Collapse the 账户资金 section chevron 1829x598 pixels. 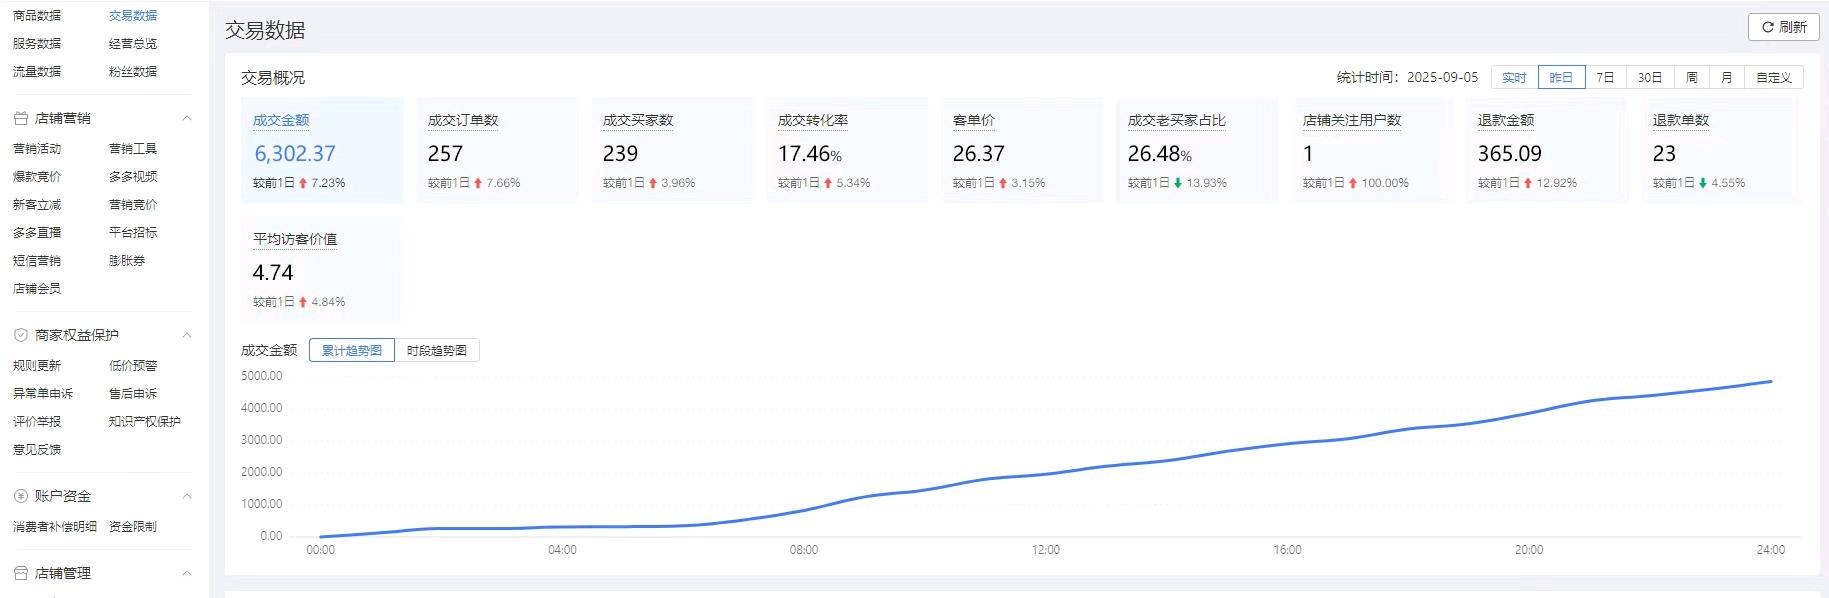point(186,496)
